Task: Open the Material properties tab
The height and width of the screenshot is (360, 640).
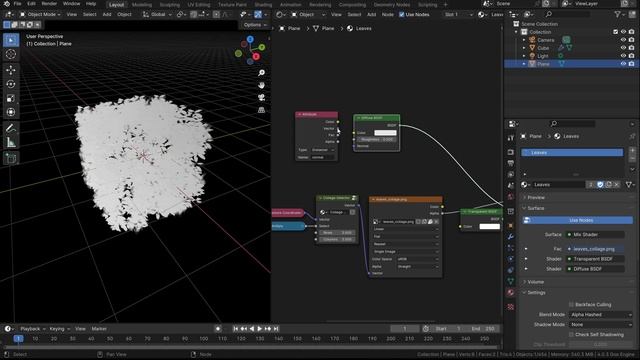Action: (x=511, y=293)
